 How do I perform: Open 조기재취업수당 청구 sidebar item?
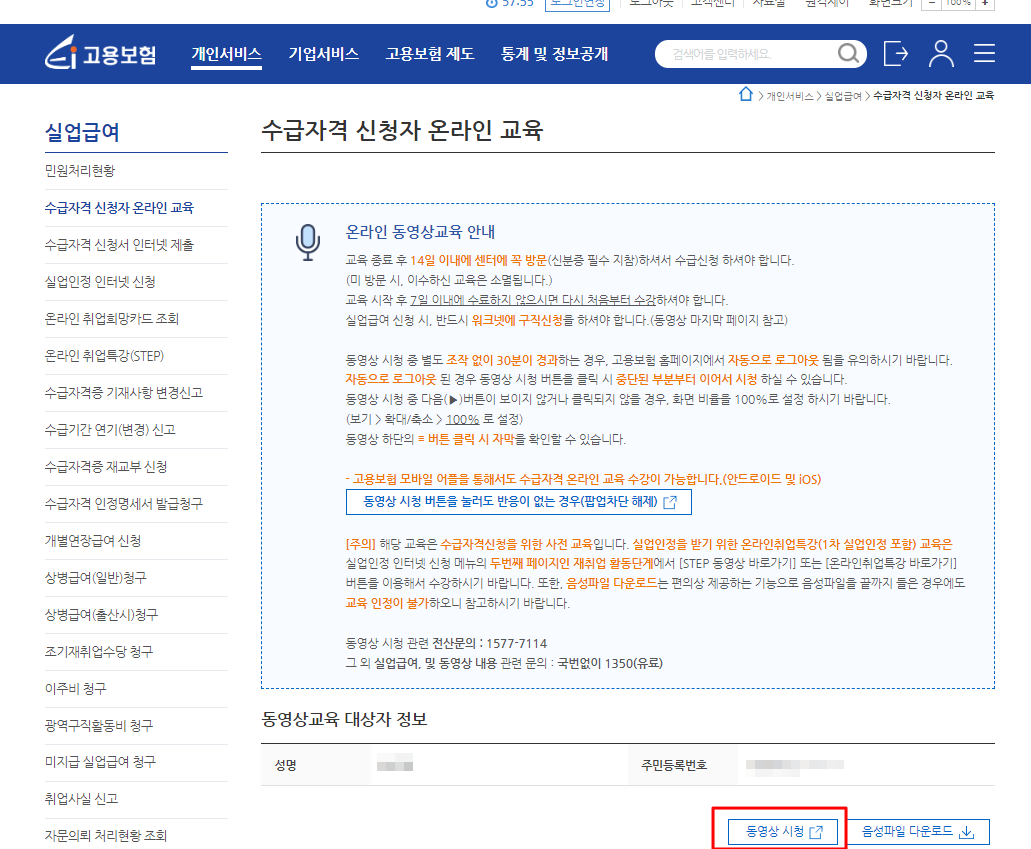click(x=99, y=652)
